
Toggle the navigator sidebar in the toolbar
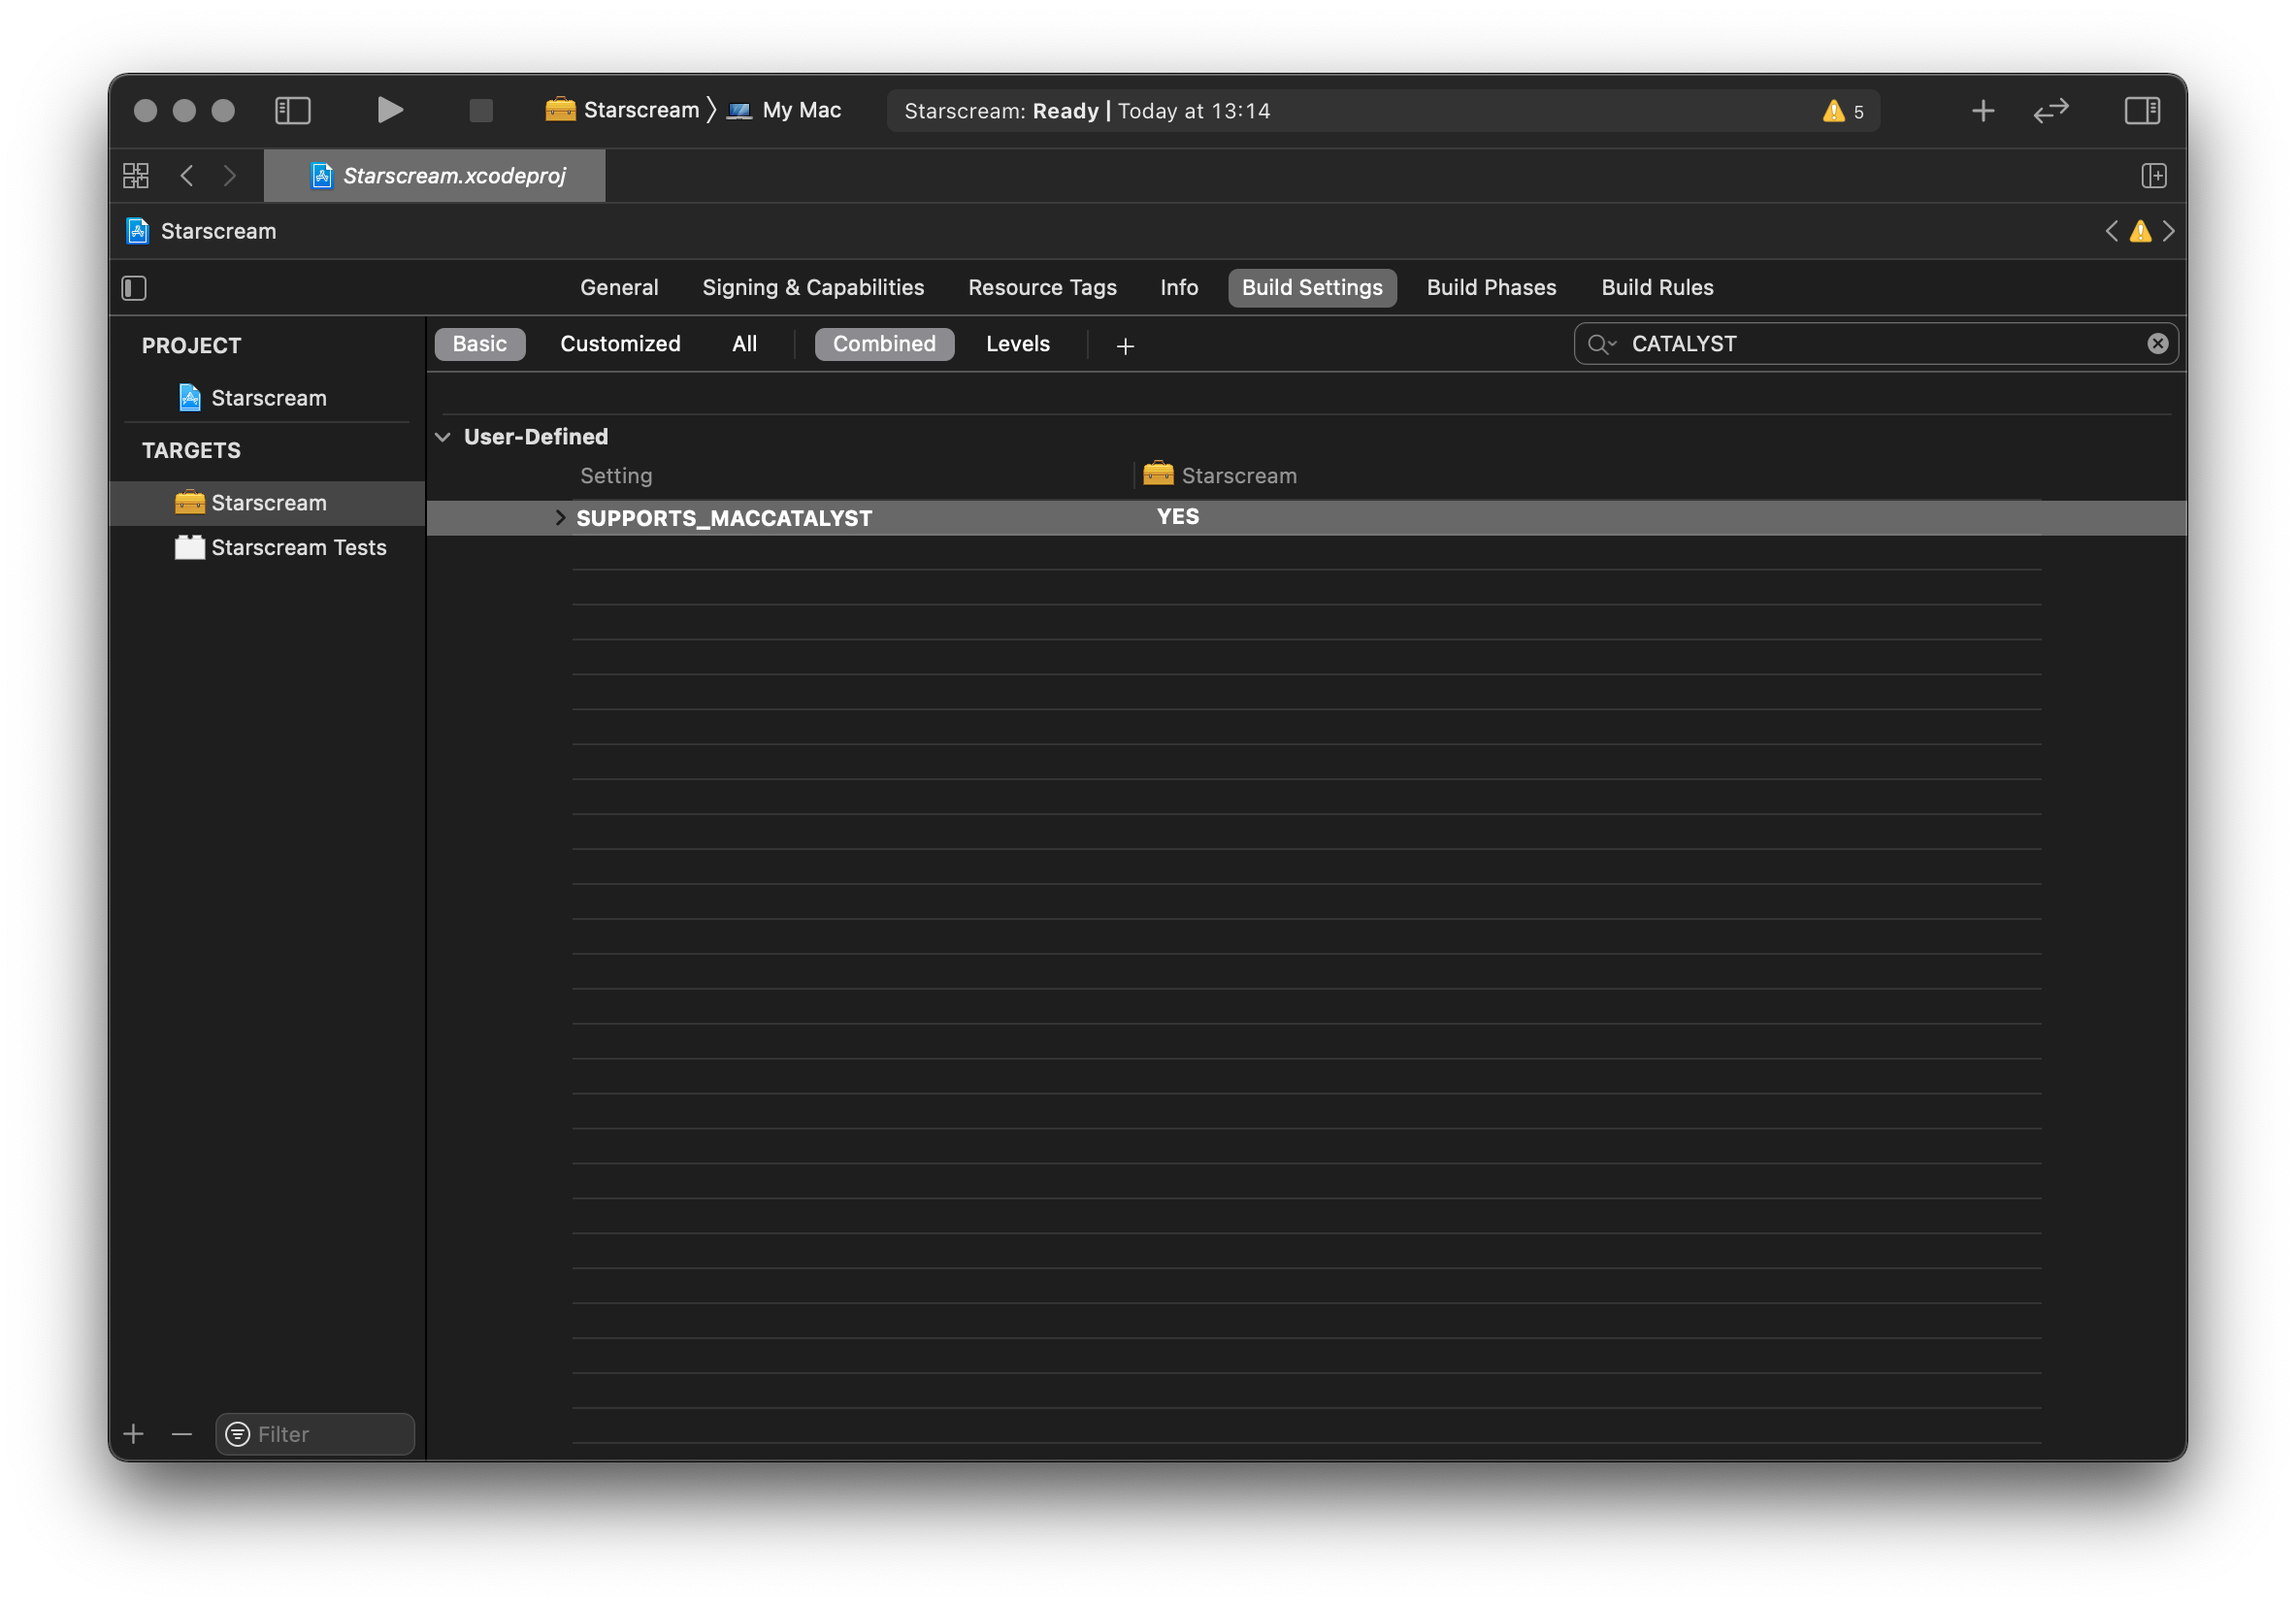click(x=293, y=110)
